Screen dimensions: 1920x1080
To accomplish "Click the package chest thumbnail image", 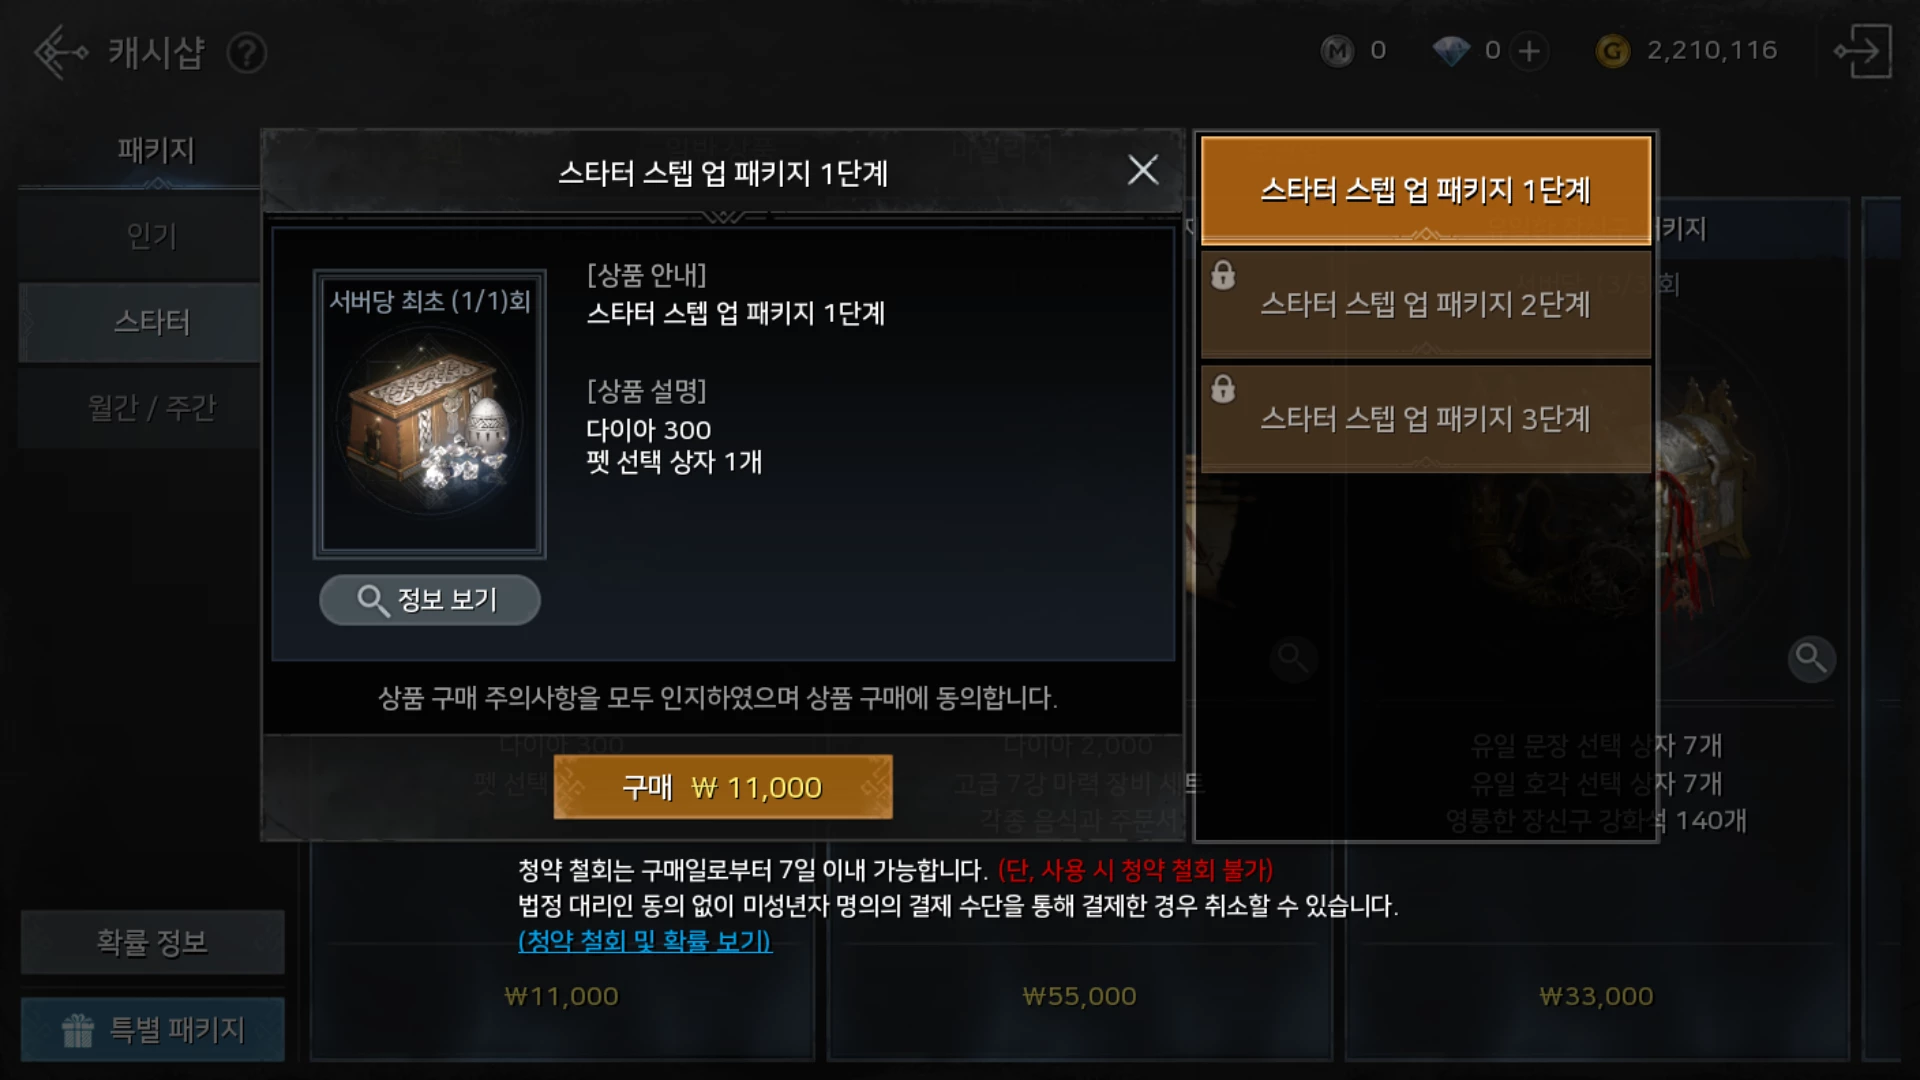I will point(430,413).
